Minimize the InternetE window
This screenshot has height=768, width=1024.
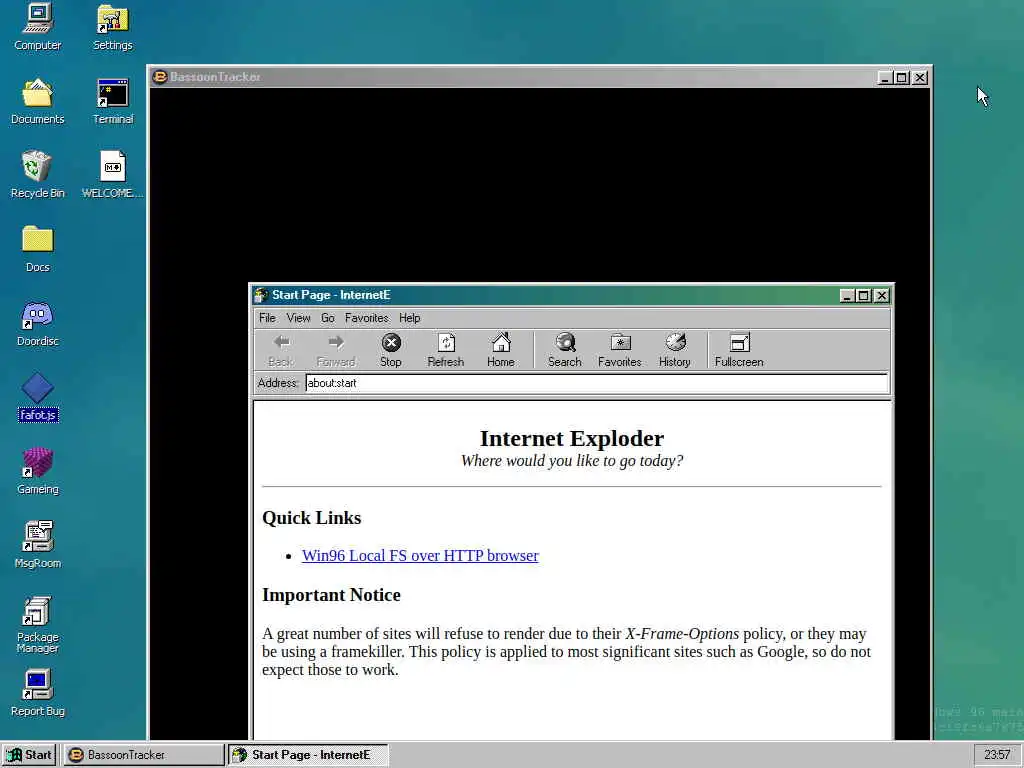pos(847,296)
